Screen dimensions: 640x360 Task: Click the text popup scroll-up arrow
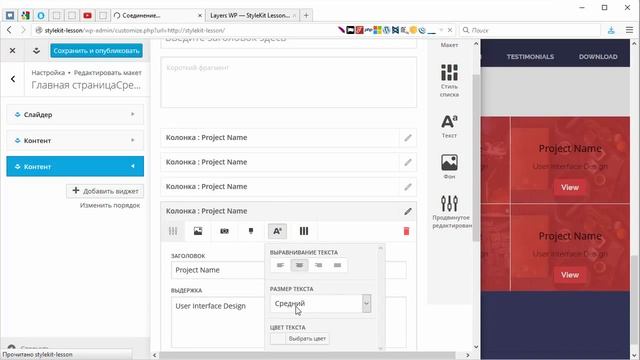[381, 247]
